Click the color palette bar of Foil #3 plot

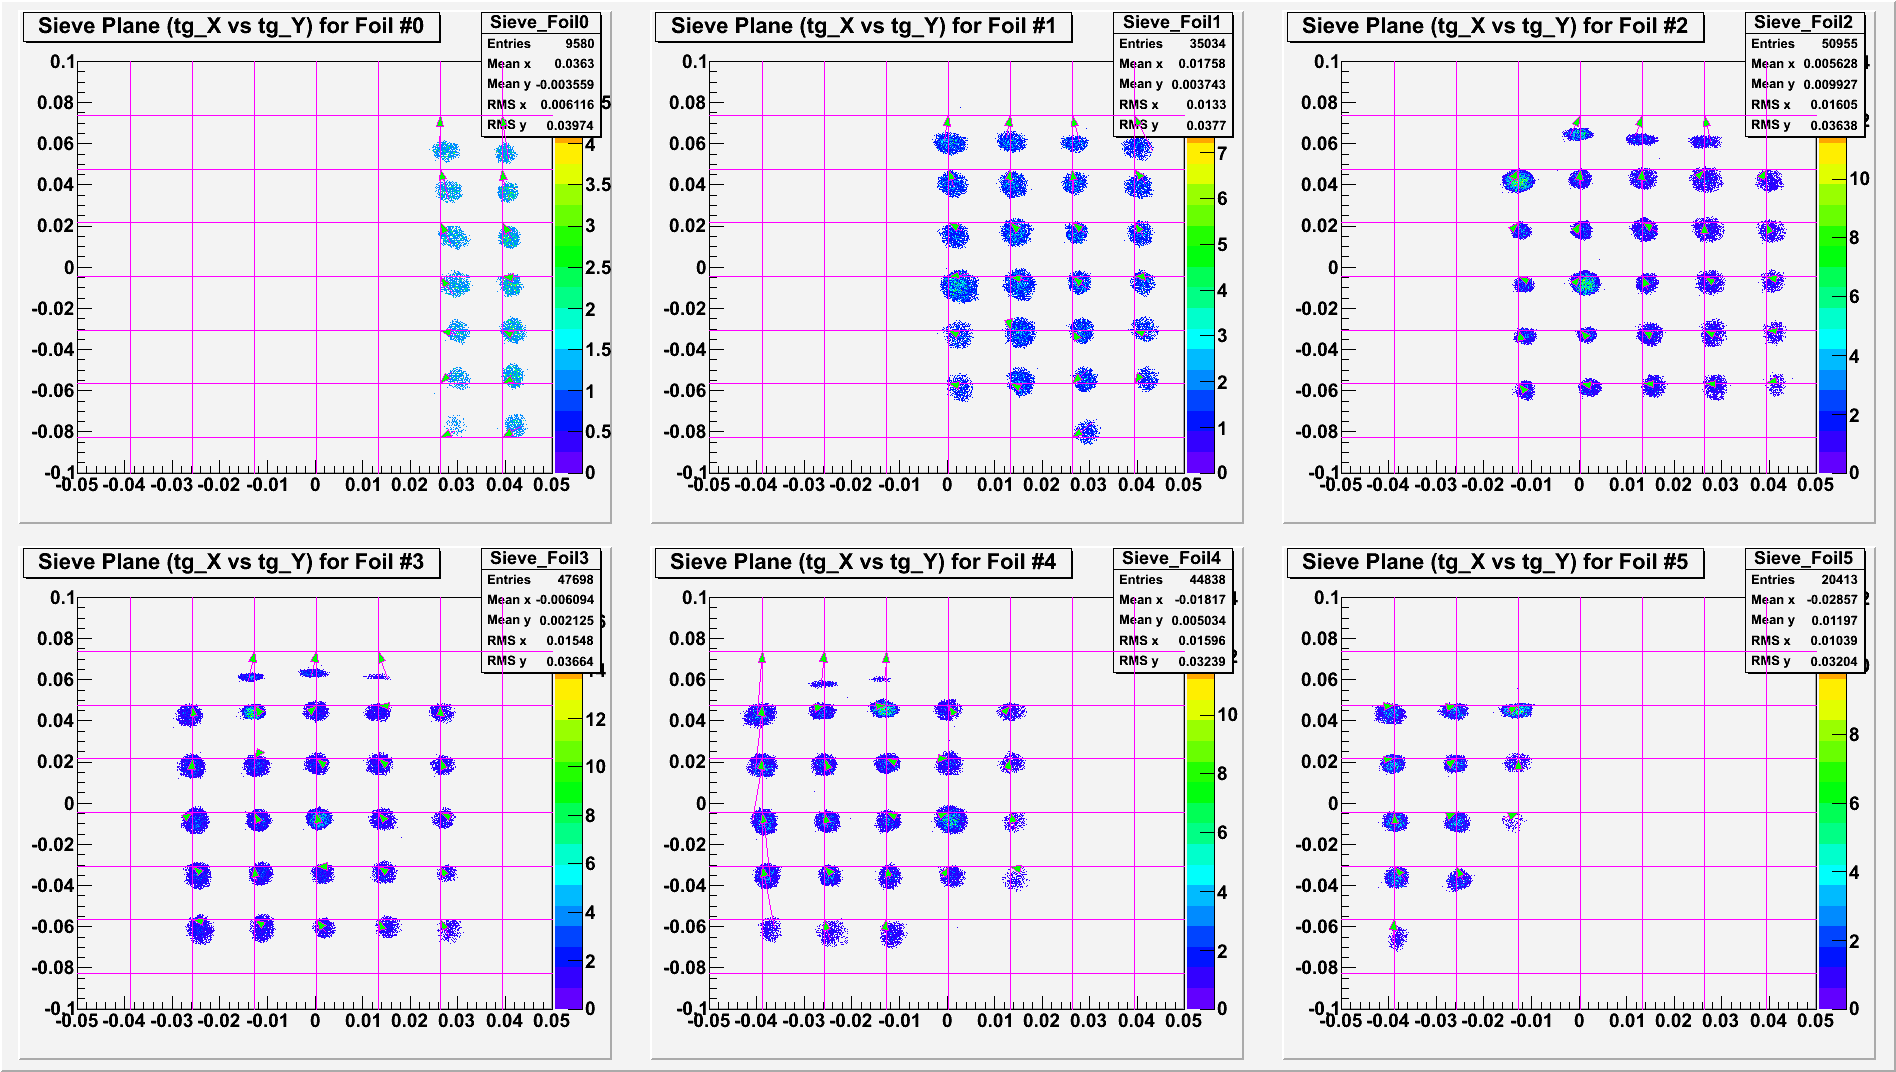click(x=568, y=841)
